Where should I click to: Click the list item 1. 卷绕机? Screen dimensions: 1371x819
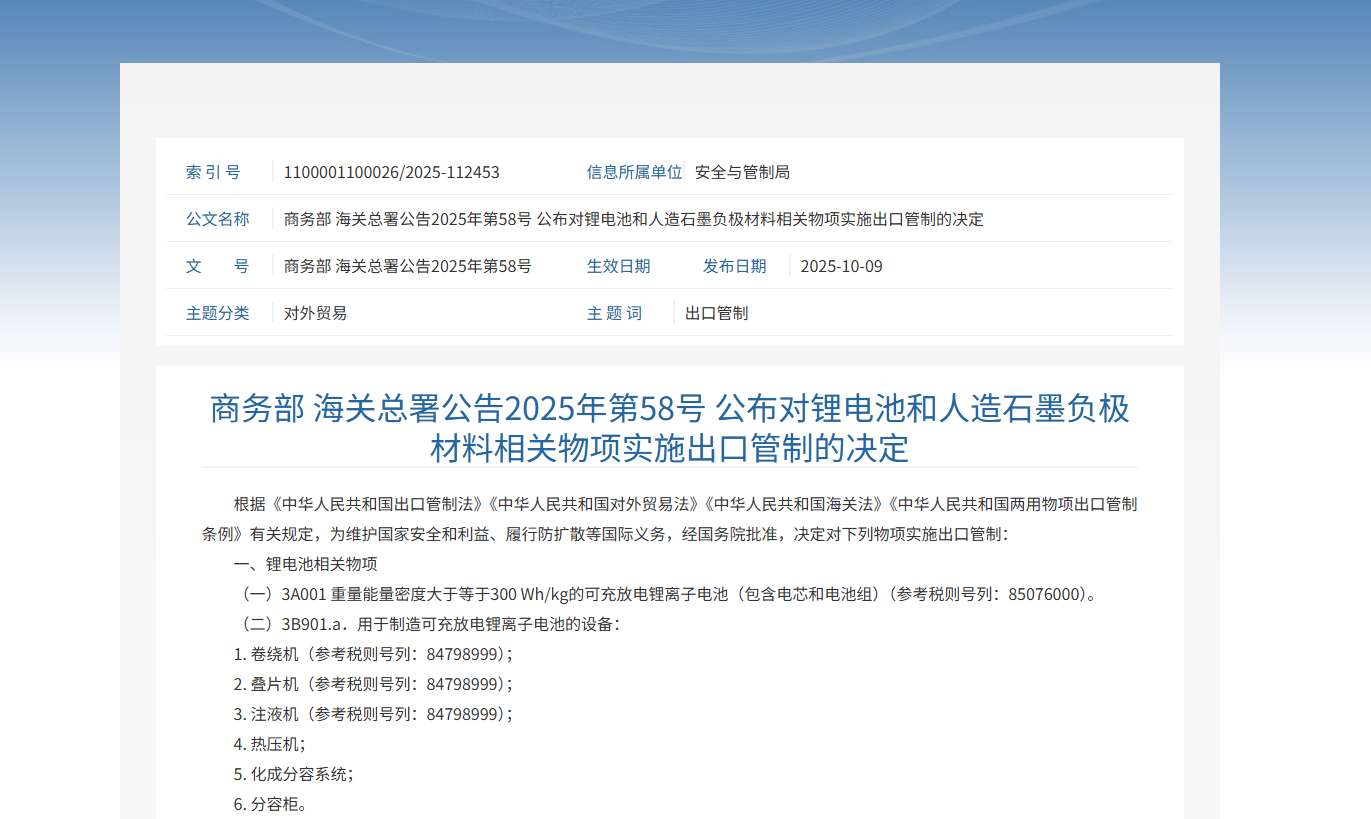(x=372, y=654)
